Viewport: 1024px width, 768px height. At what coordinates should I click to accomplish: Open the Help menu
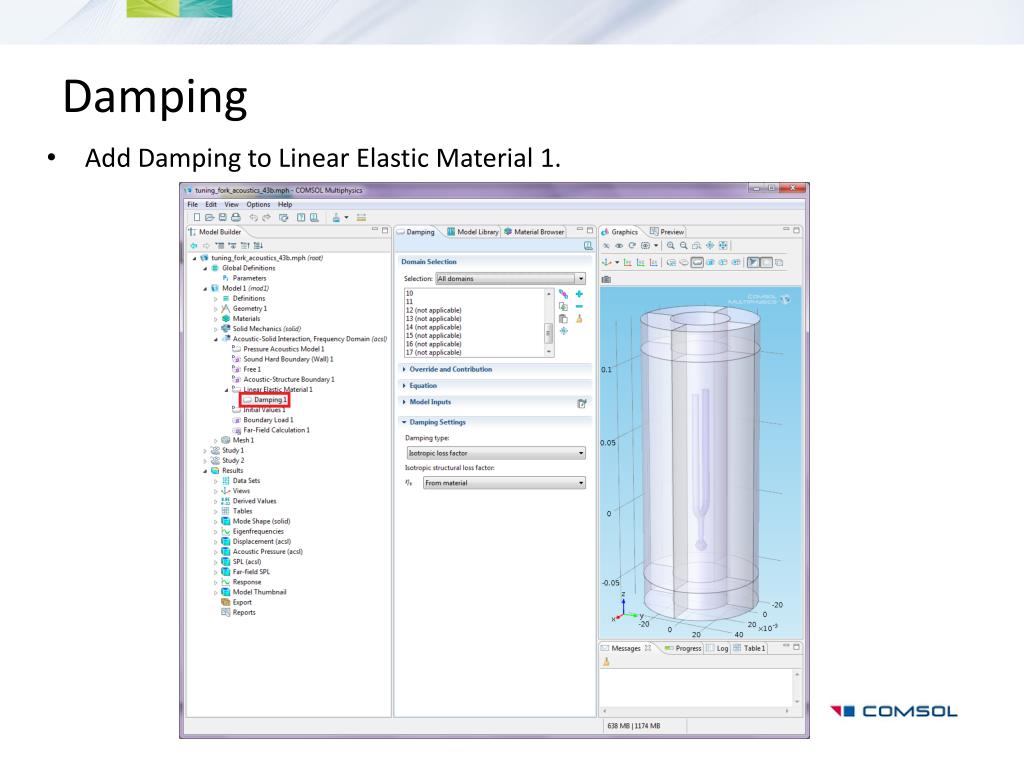click(285, 204)
